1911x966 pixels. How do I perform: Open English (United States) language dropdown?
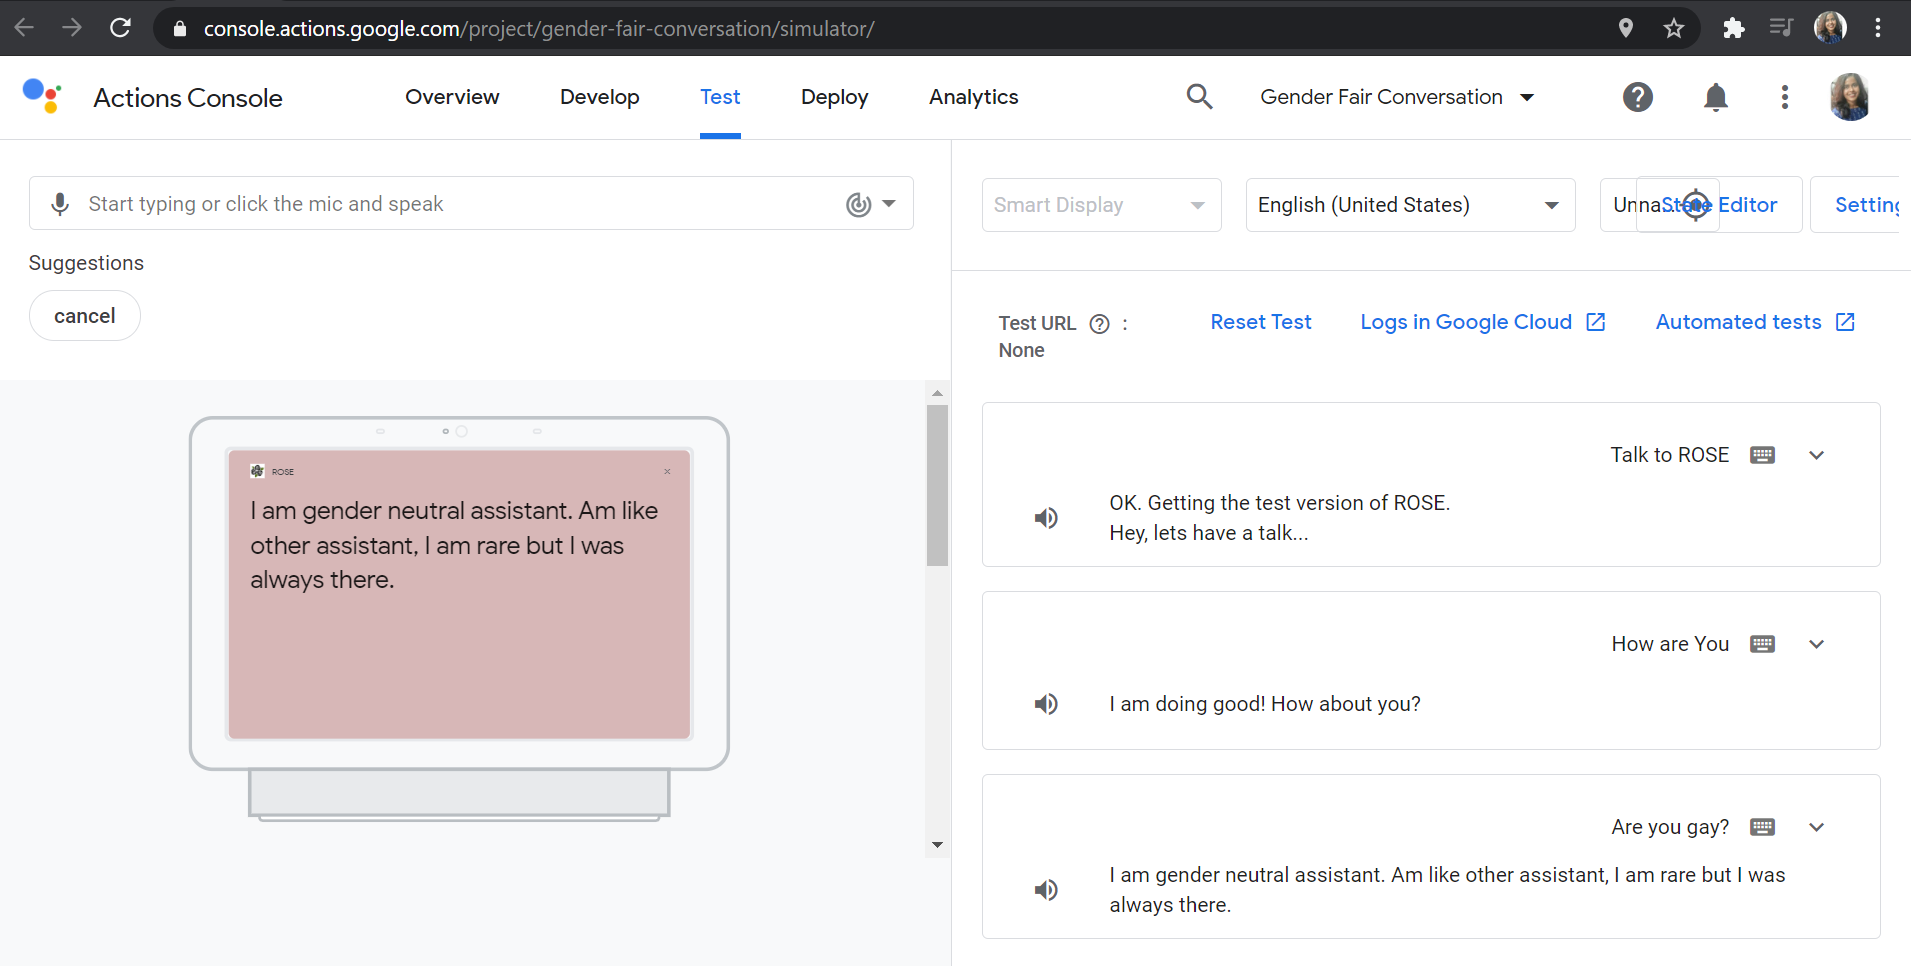[1410, 205]
